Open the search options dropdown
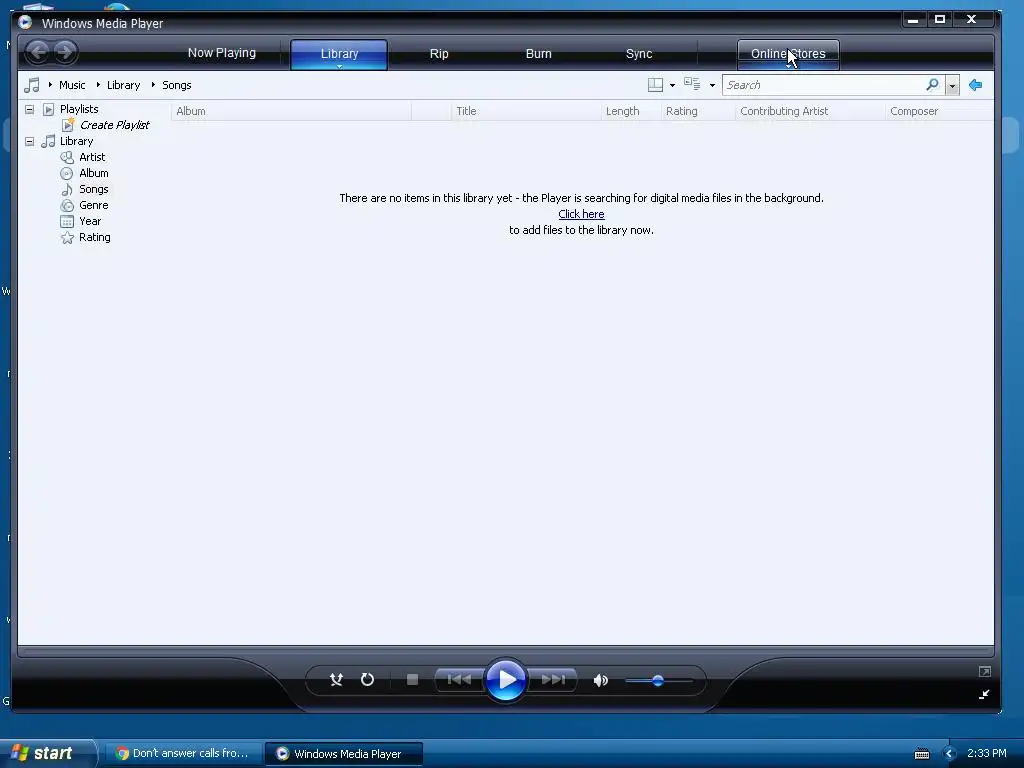 952,86
